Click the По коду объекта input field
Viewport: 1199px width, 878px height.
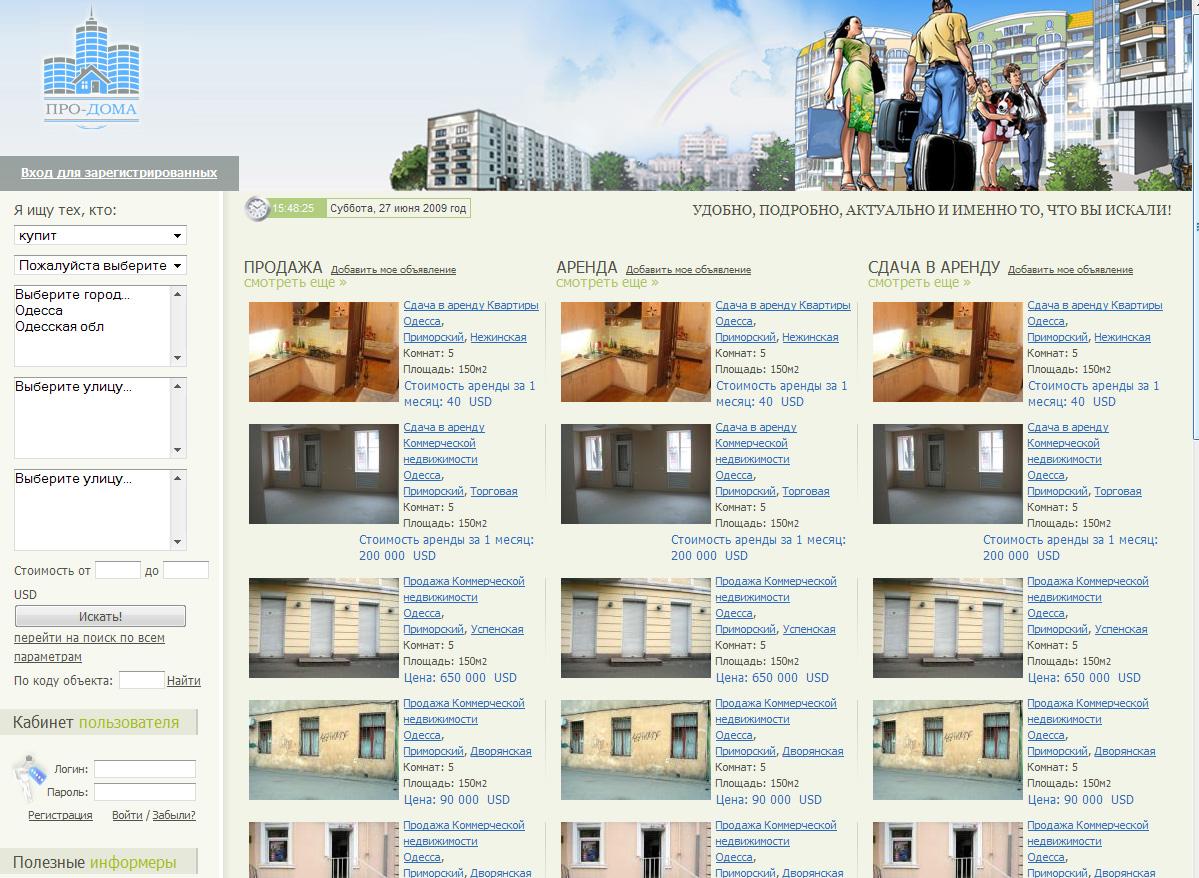coord(141,680)
